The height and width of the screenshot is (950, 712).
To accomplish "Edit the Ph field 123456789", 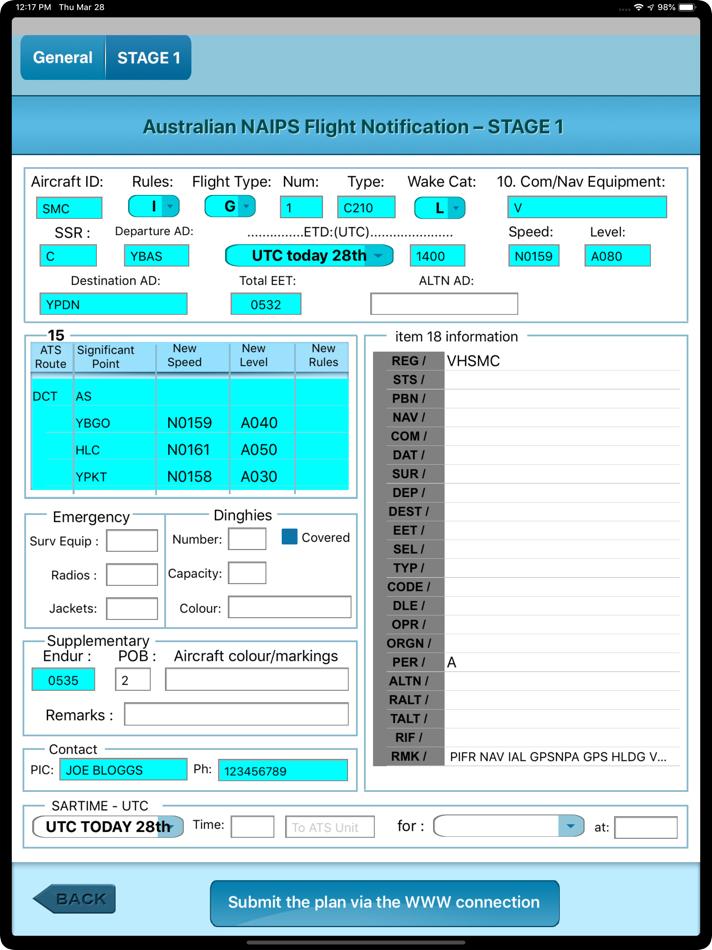I will [283, 770].
